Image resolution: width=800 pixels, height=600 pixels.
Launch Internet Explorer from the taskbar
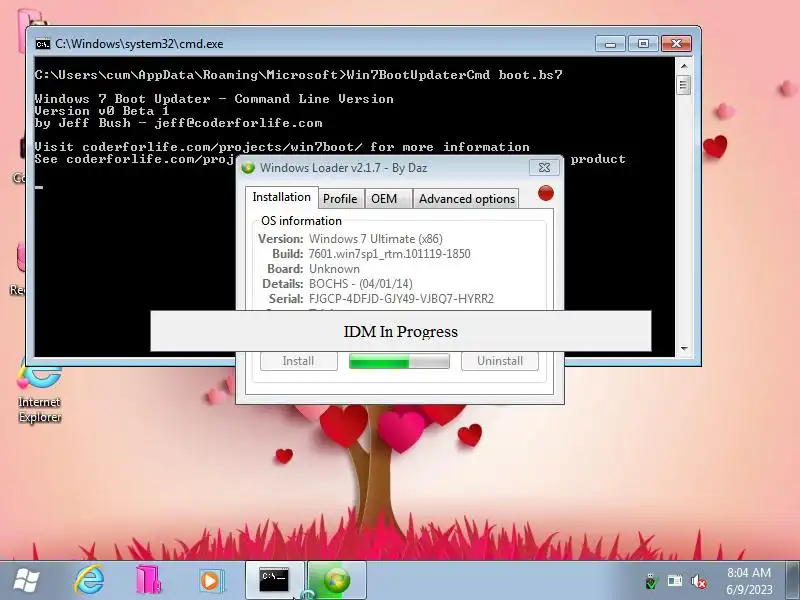[x=90, y=581]
